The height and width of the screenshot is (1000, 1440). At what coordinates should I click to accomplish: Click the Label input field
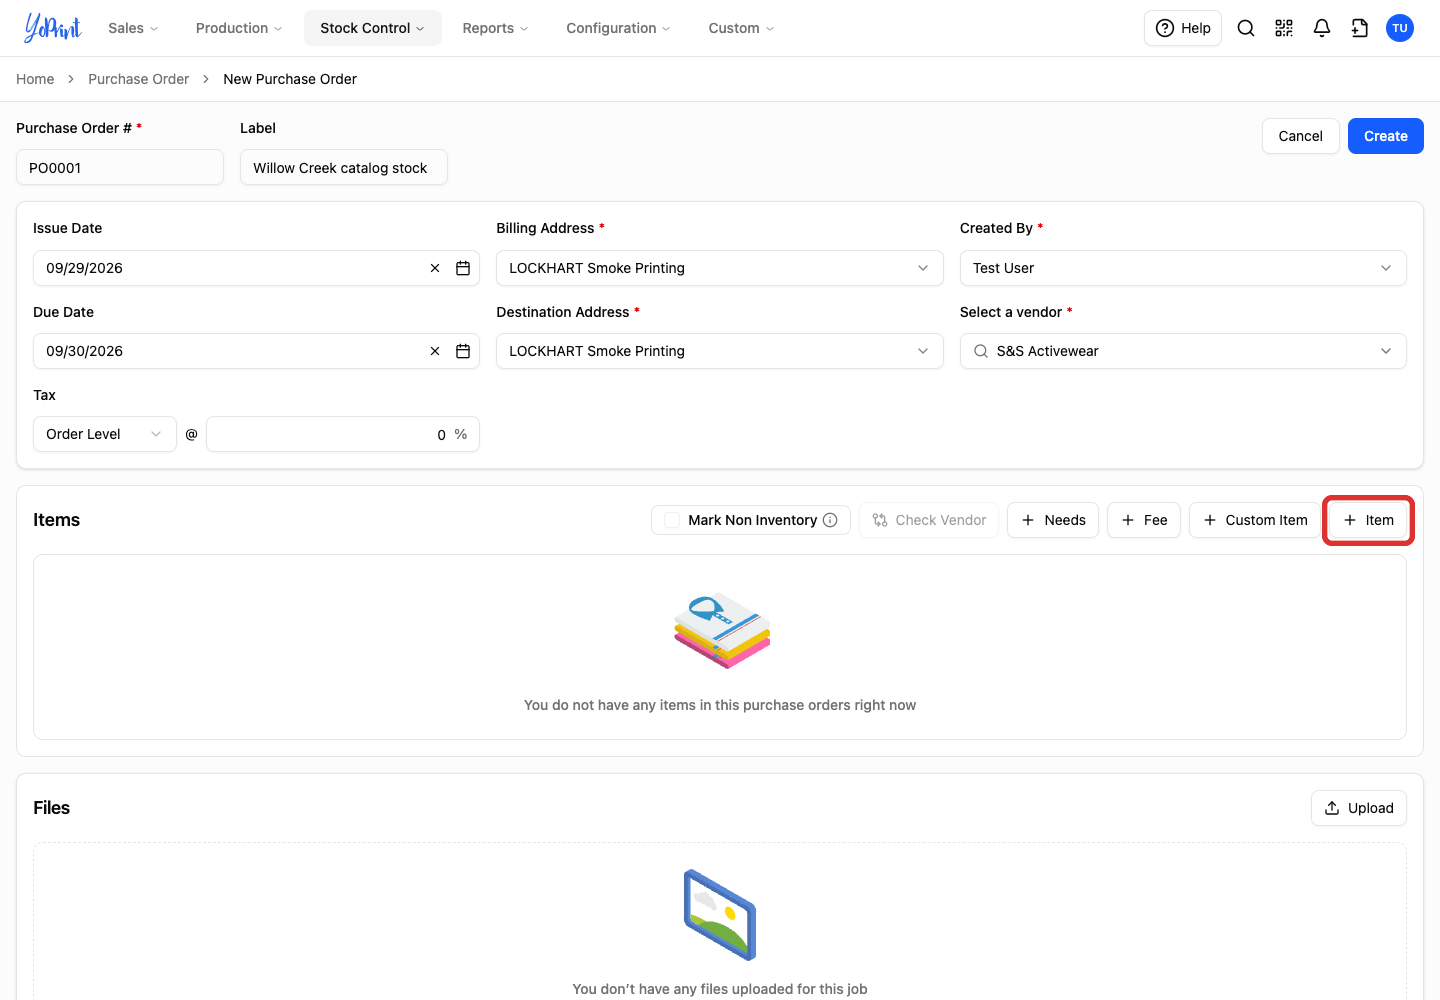coord(344,167)
